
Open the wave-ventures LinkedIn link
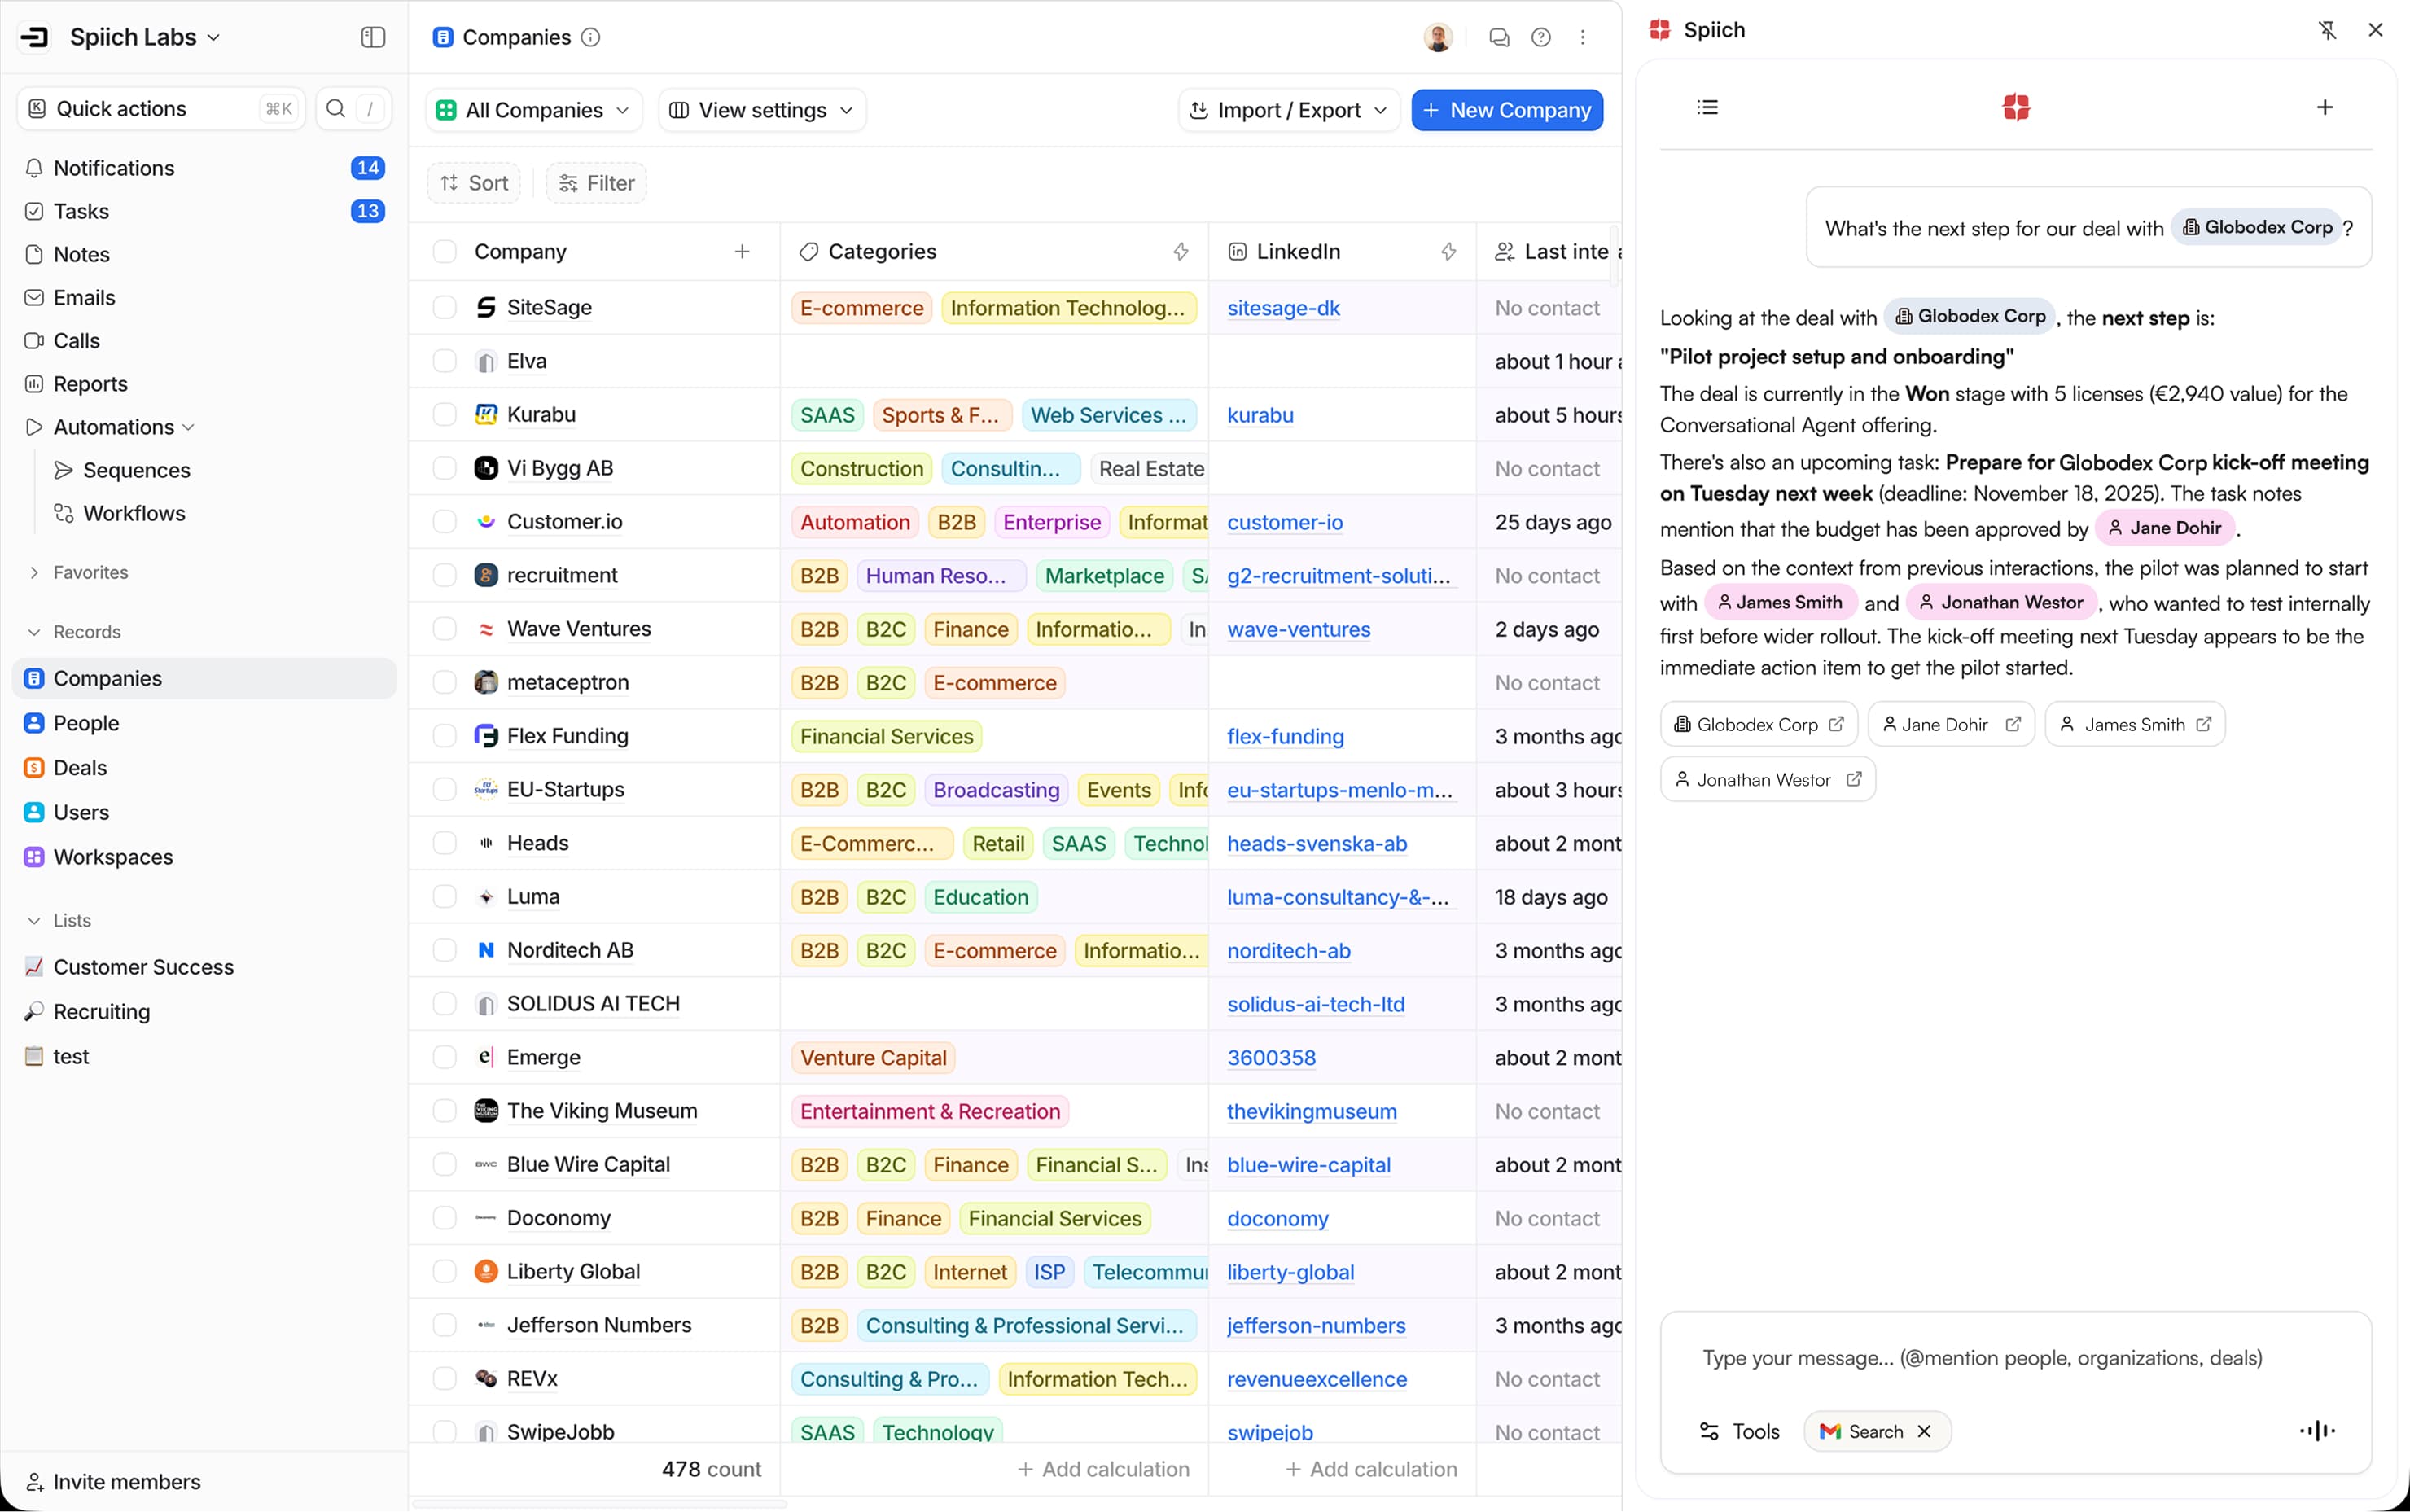pyautogui.click(x=1298, y=630)
